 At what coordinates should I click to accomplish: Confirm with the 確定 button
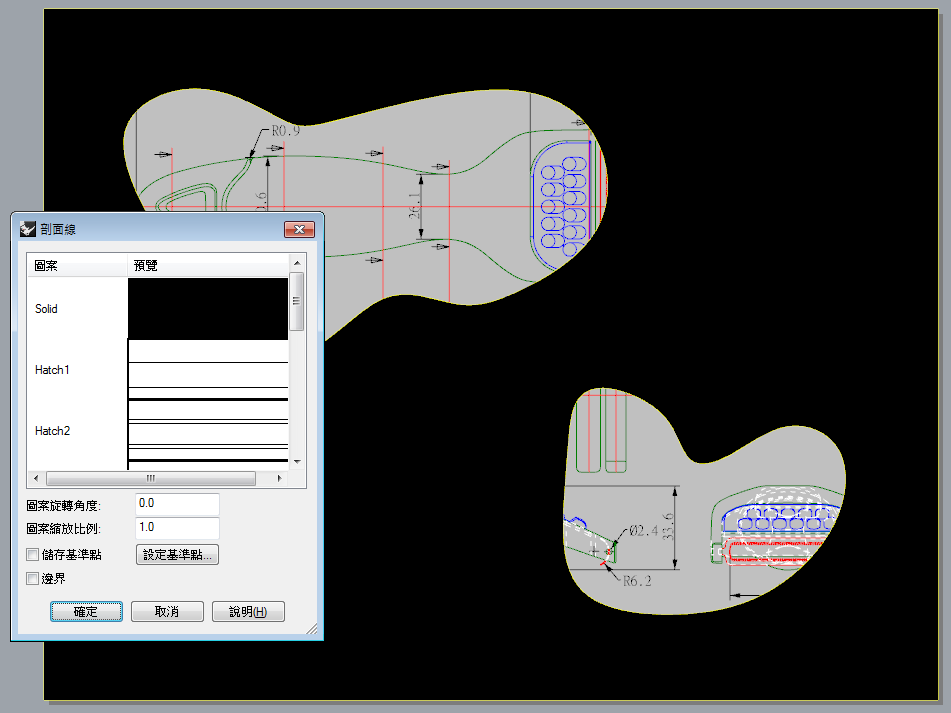click(x=86, y=611)
